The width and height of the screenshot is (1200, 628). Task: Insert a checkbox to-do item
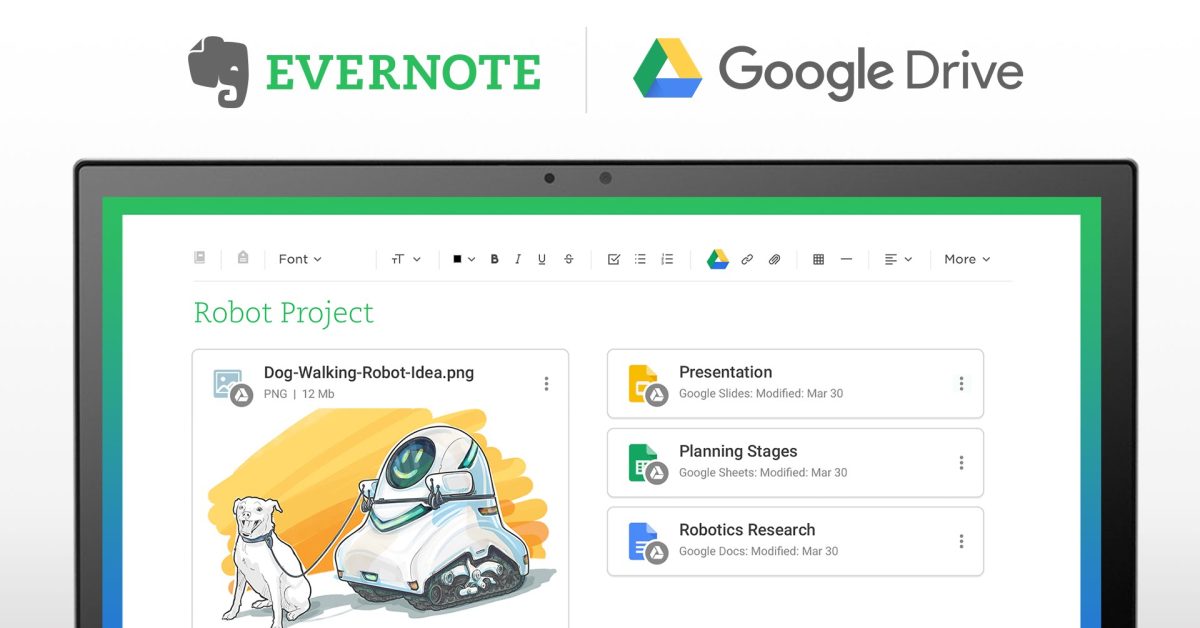coord(613,259)
